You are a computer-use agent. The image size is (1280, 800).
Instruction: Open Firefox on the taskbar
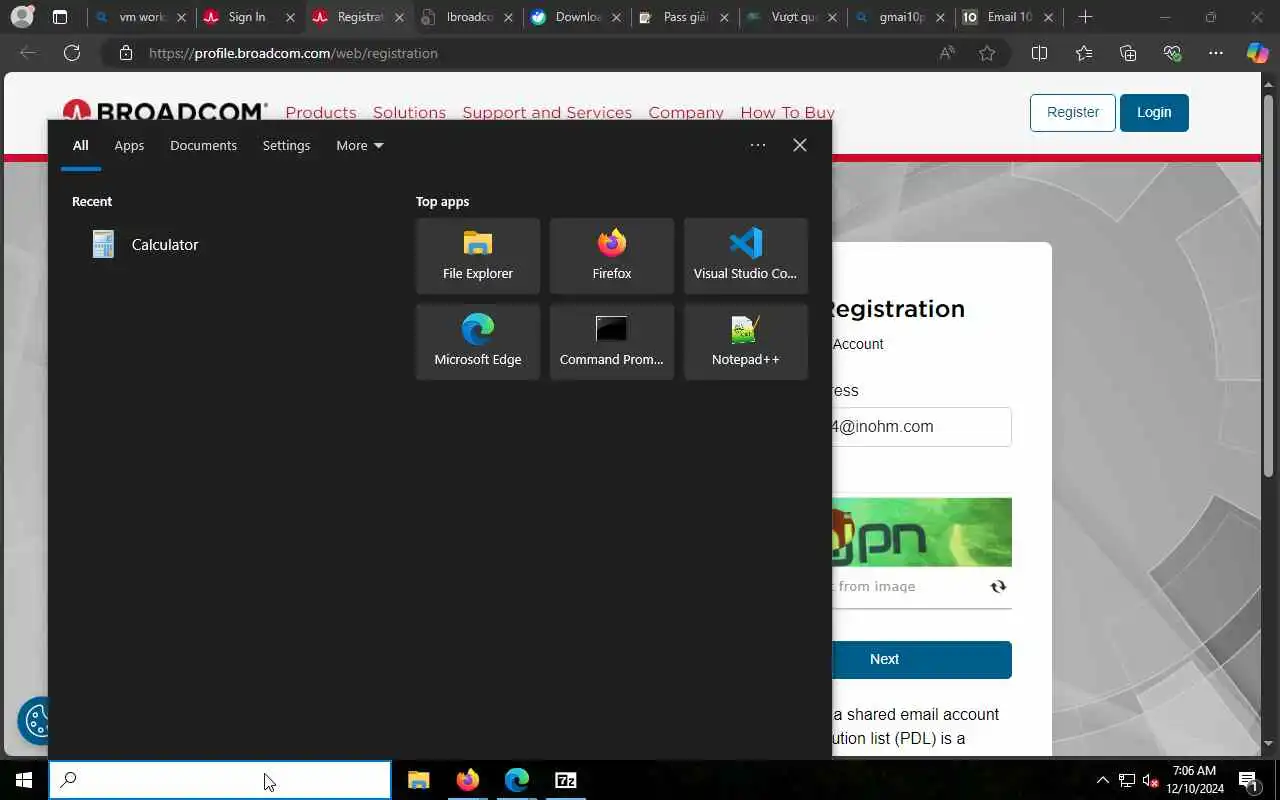(468, 780)
